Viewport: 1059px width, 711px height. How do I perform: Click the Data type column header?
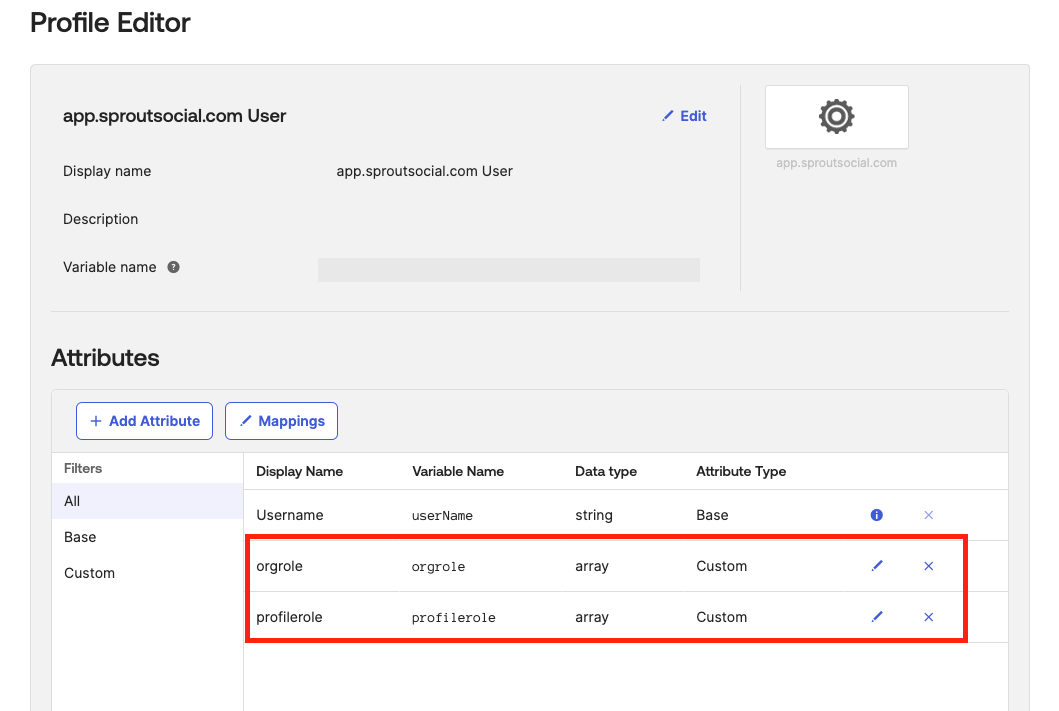point(606,471)
